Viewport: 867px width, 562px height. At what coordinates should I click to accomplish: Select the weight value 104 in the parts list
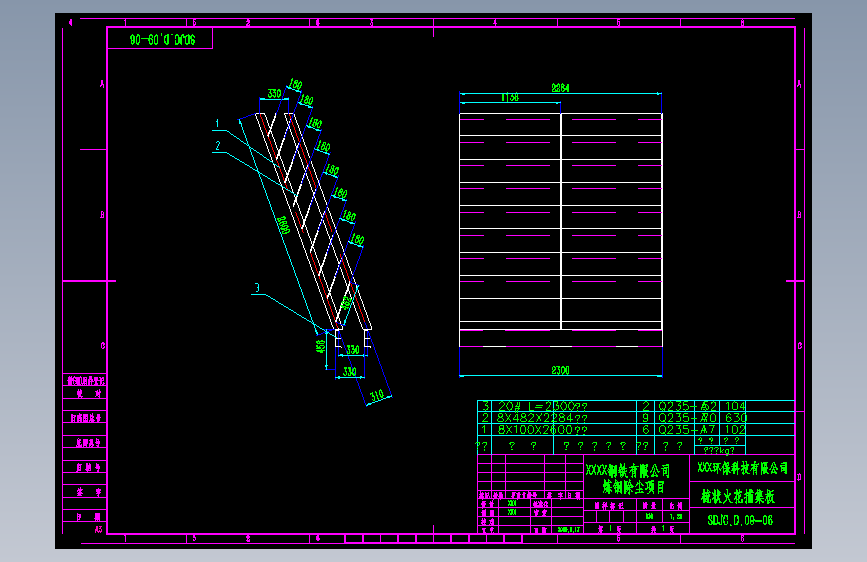click(735, 406)
